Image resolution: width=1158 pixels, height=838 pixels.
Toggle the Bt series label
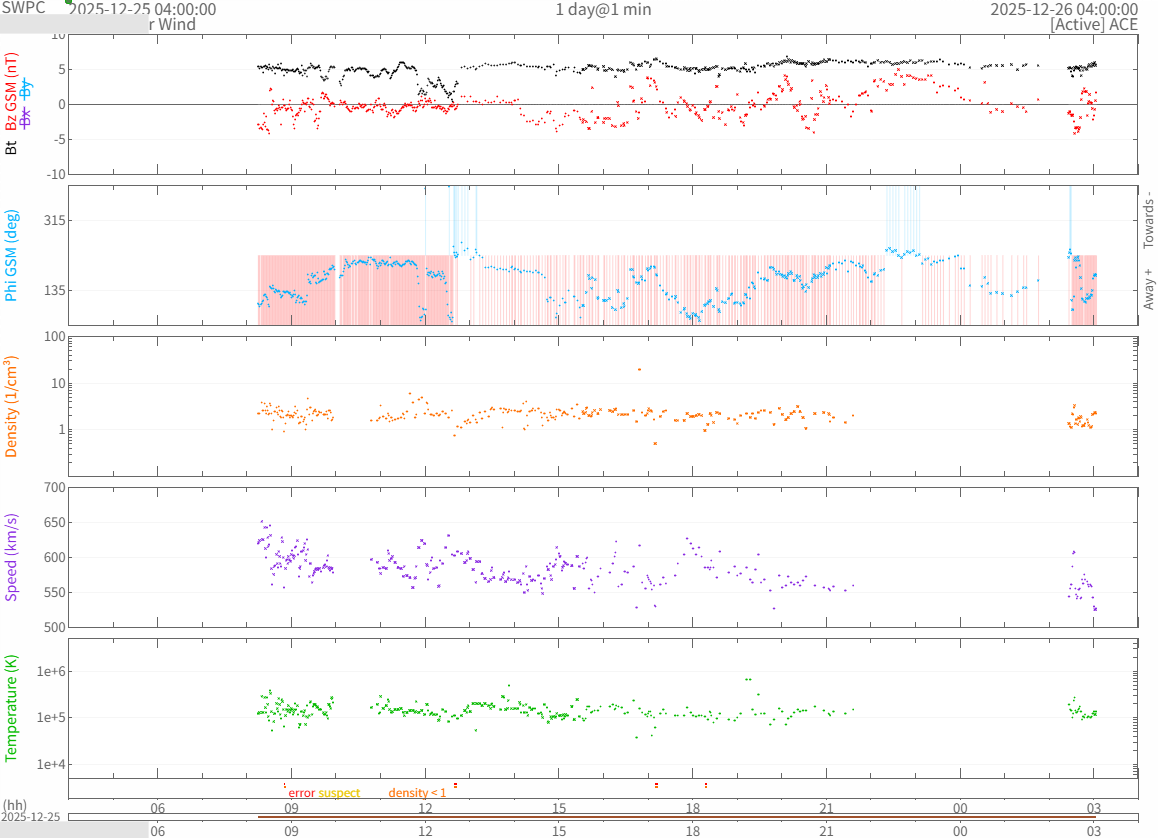(11, 147)
